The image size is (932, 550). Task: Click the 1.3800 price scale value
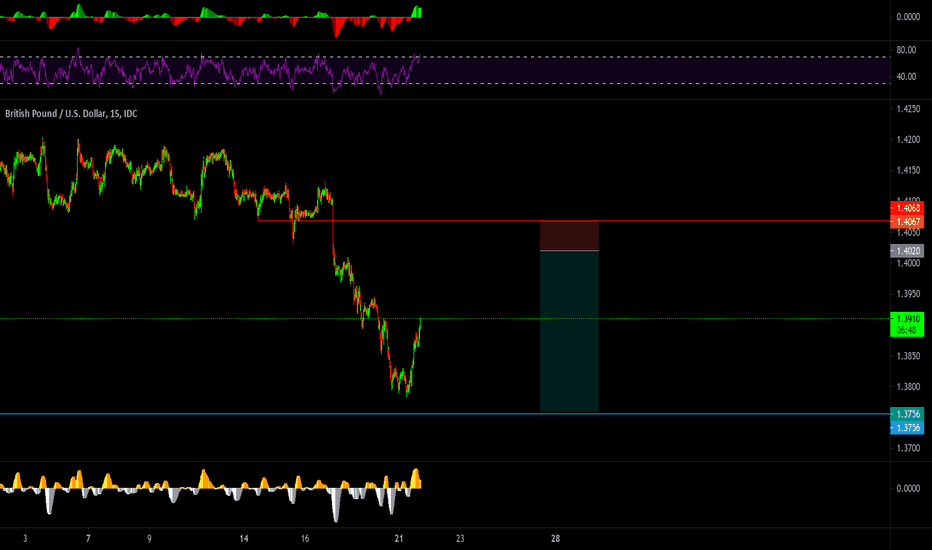click(x=908, y=387)
